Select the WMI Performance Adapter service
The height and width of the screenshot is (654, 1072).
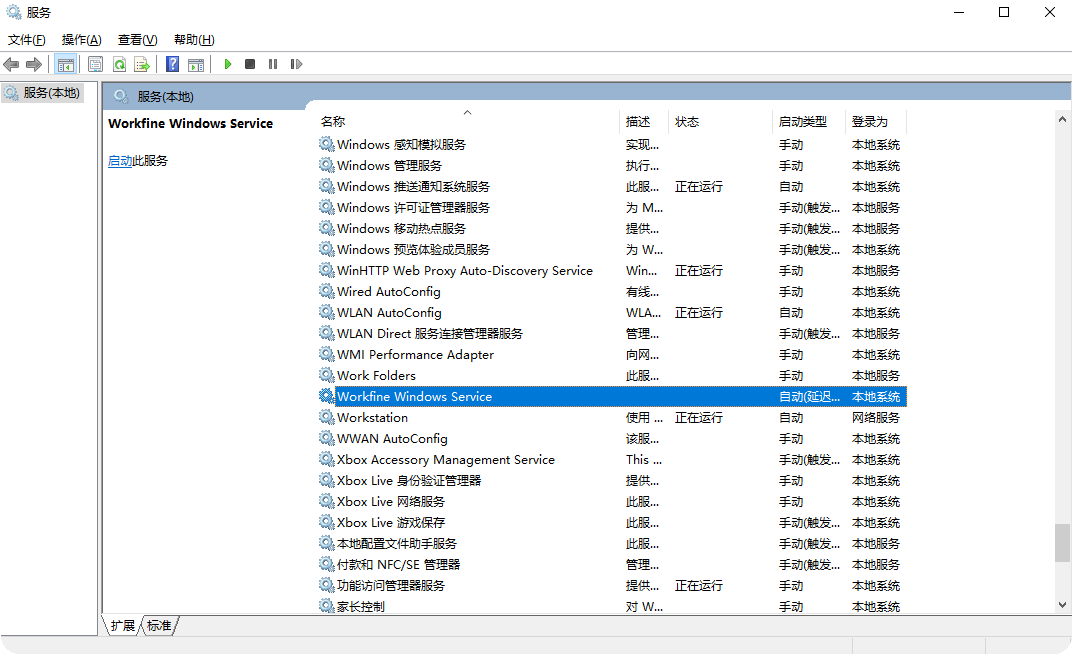[612, 354]
